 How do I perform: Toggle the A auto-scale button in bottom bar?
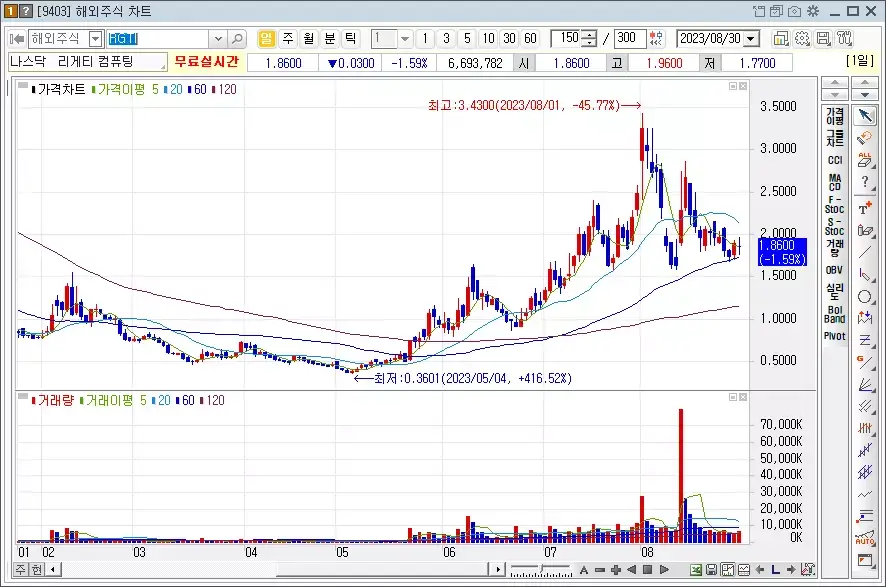pyautogui.click(x=584, y=569)
